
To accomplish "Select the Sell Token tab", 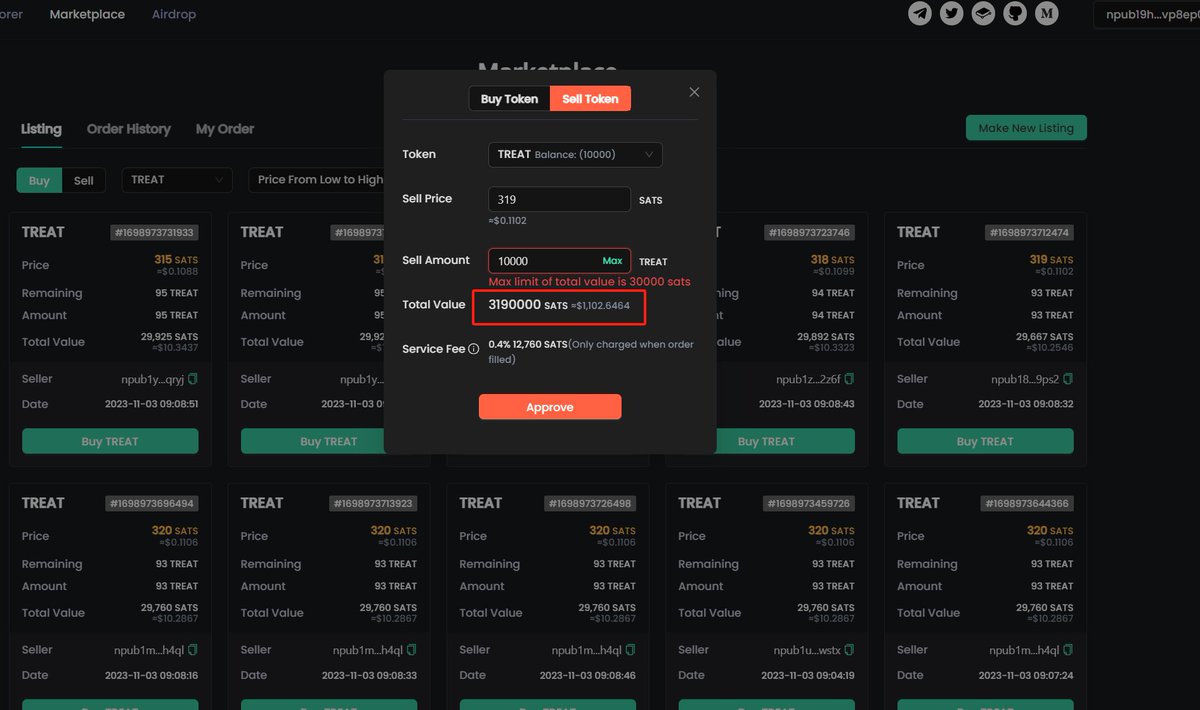I will tap(590, 98).
